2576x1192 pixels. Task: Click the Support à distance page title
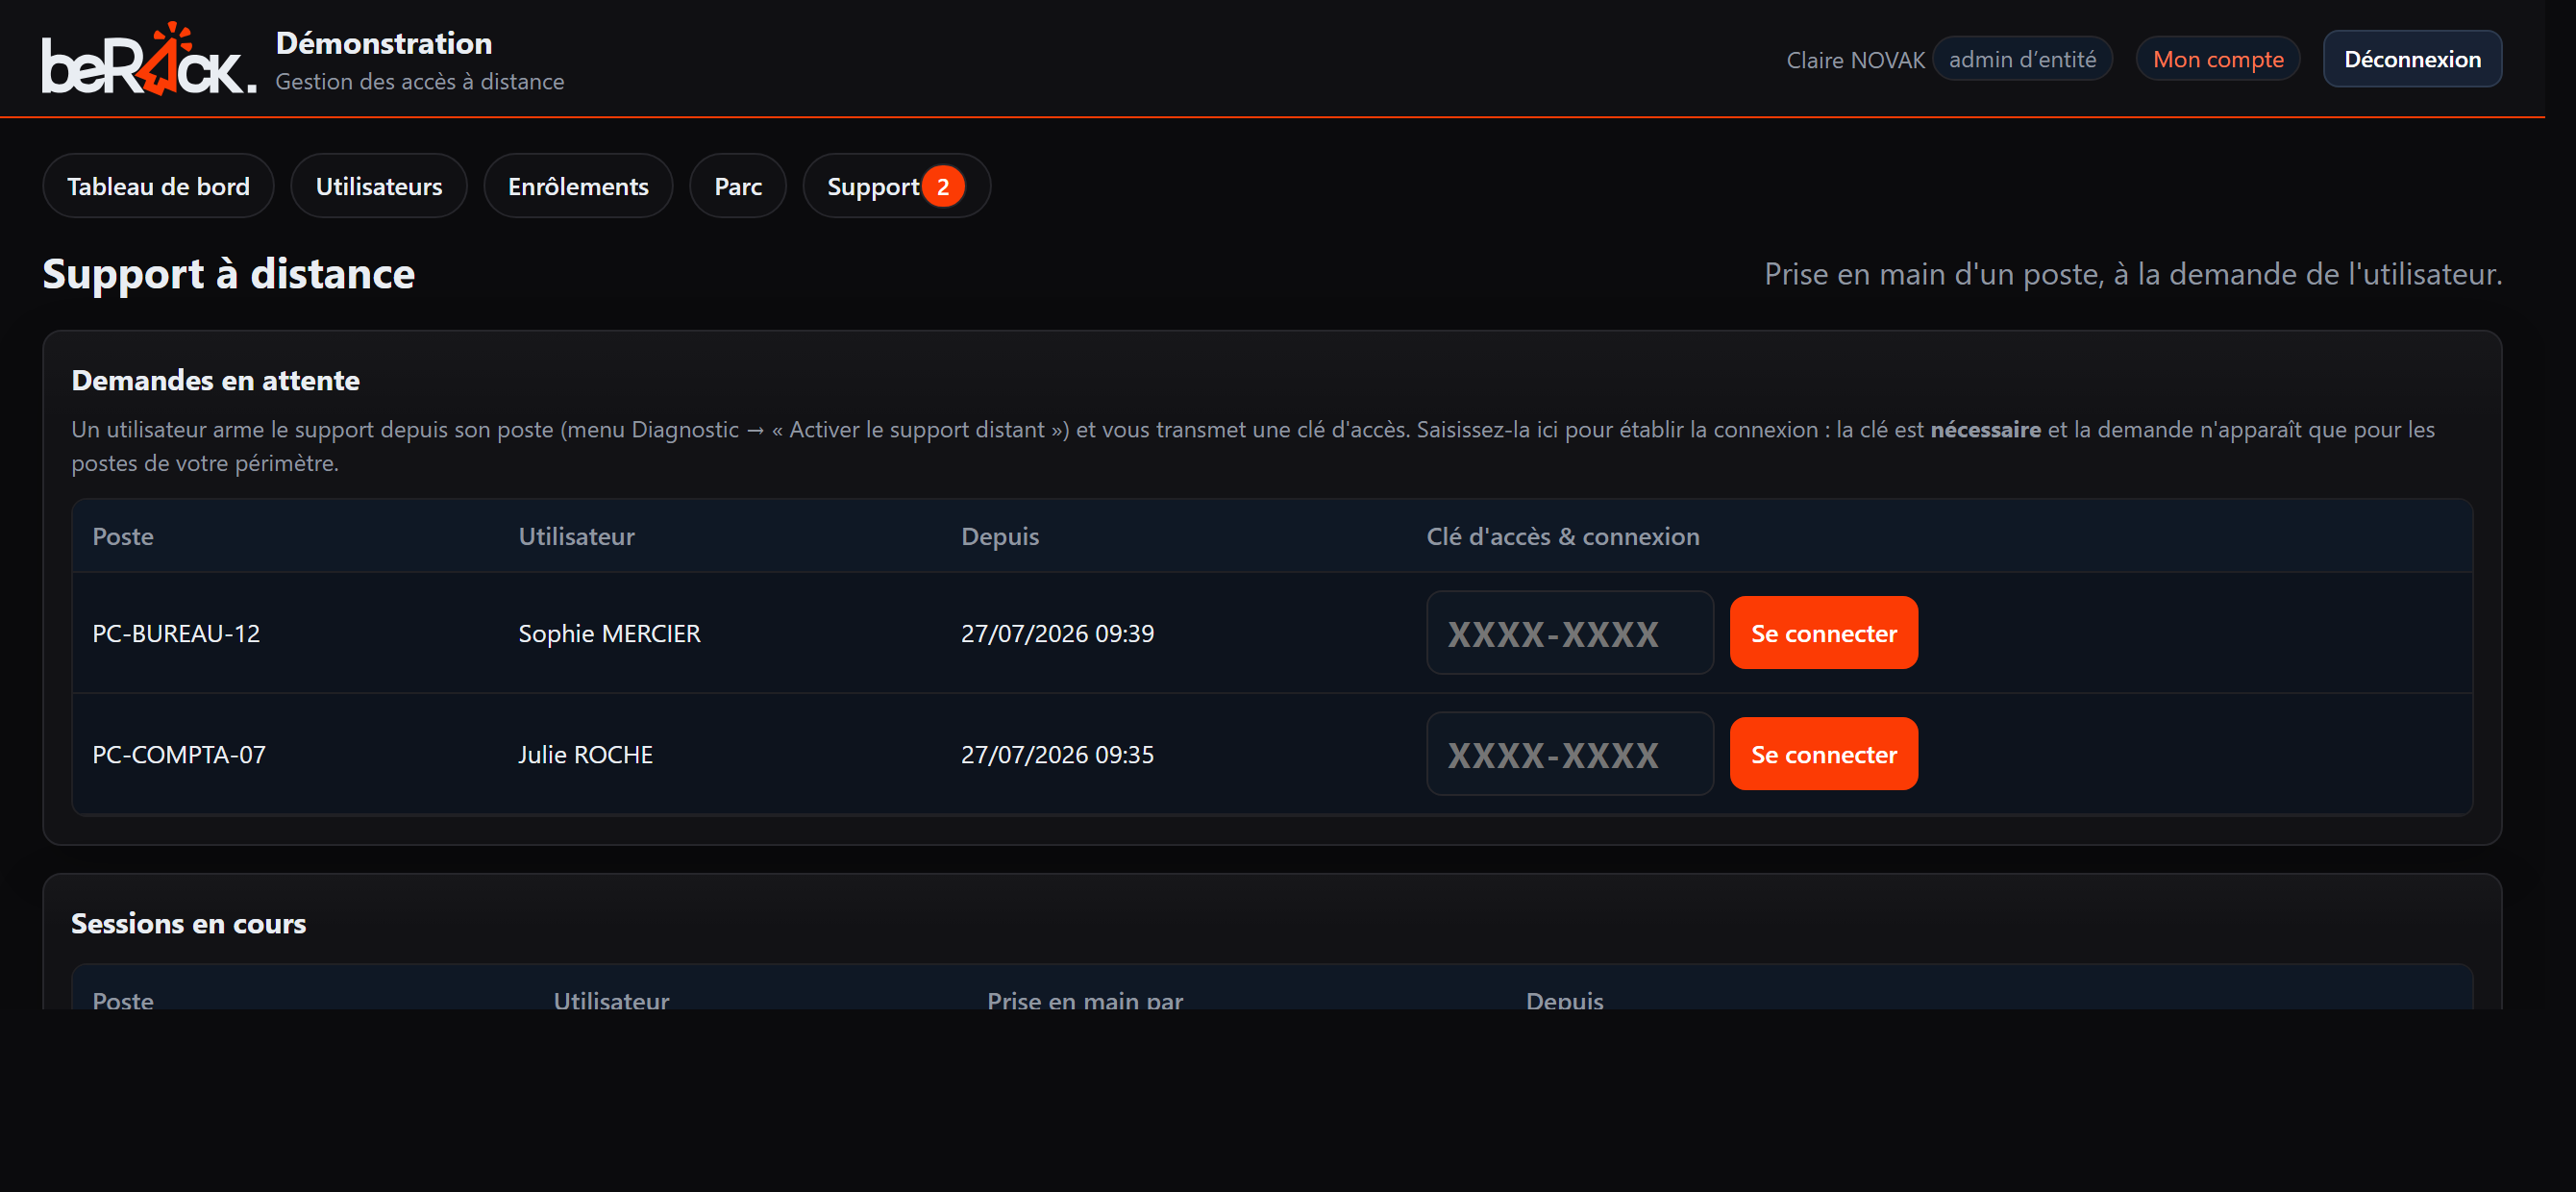228,273
